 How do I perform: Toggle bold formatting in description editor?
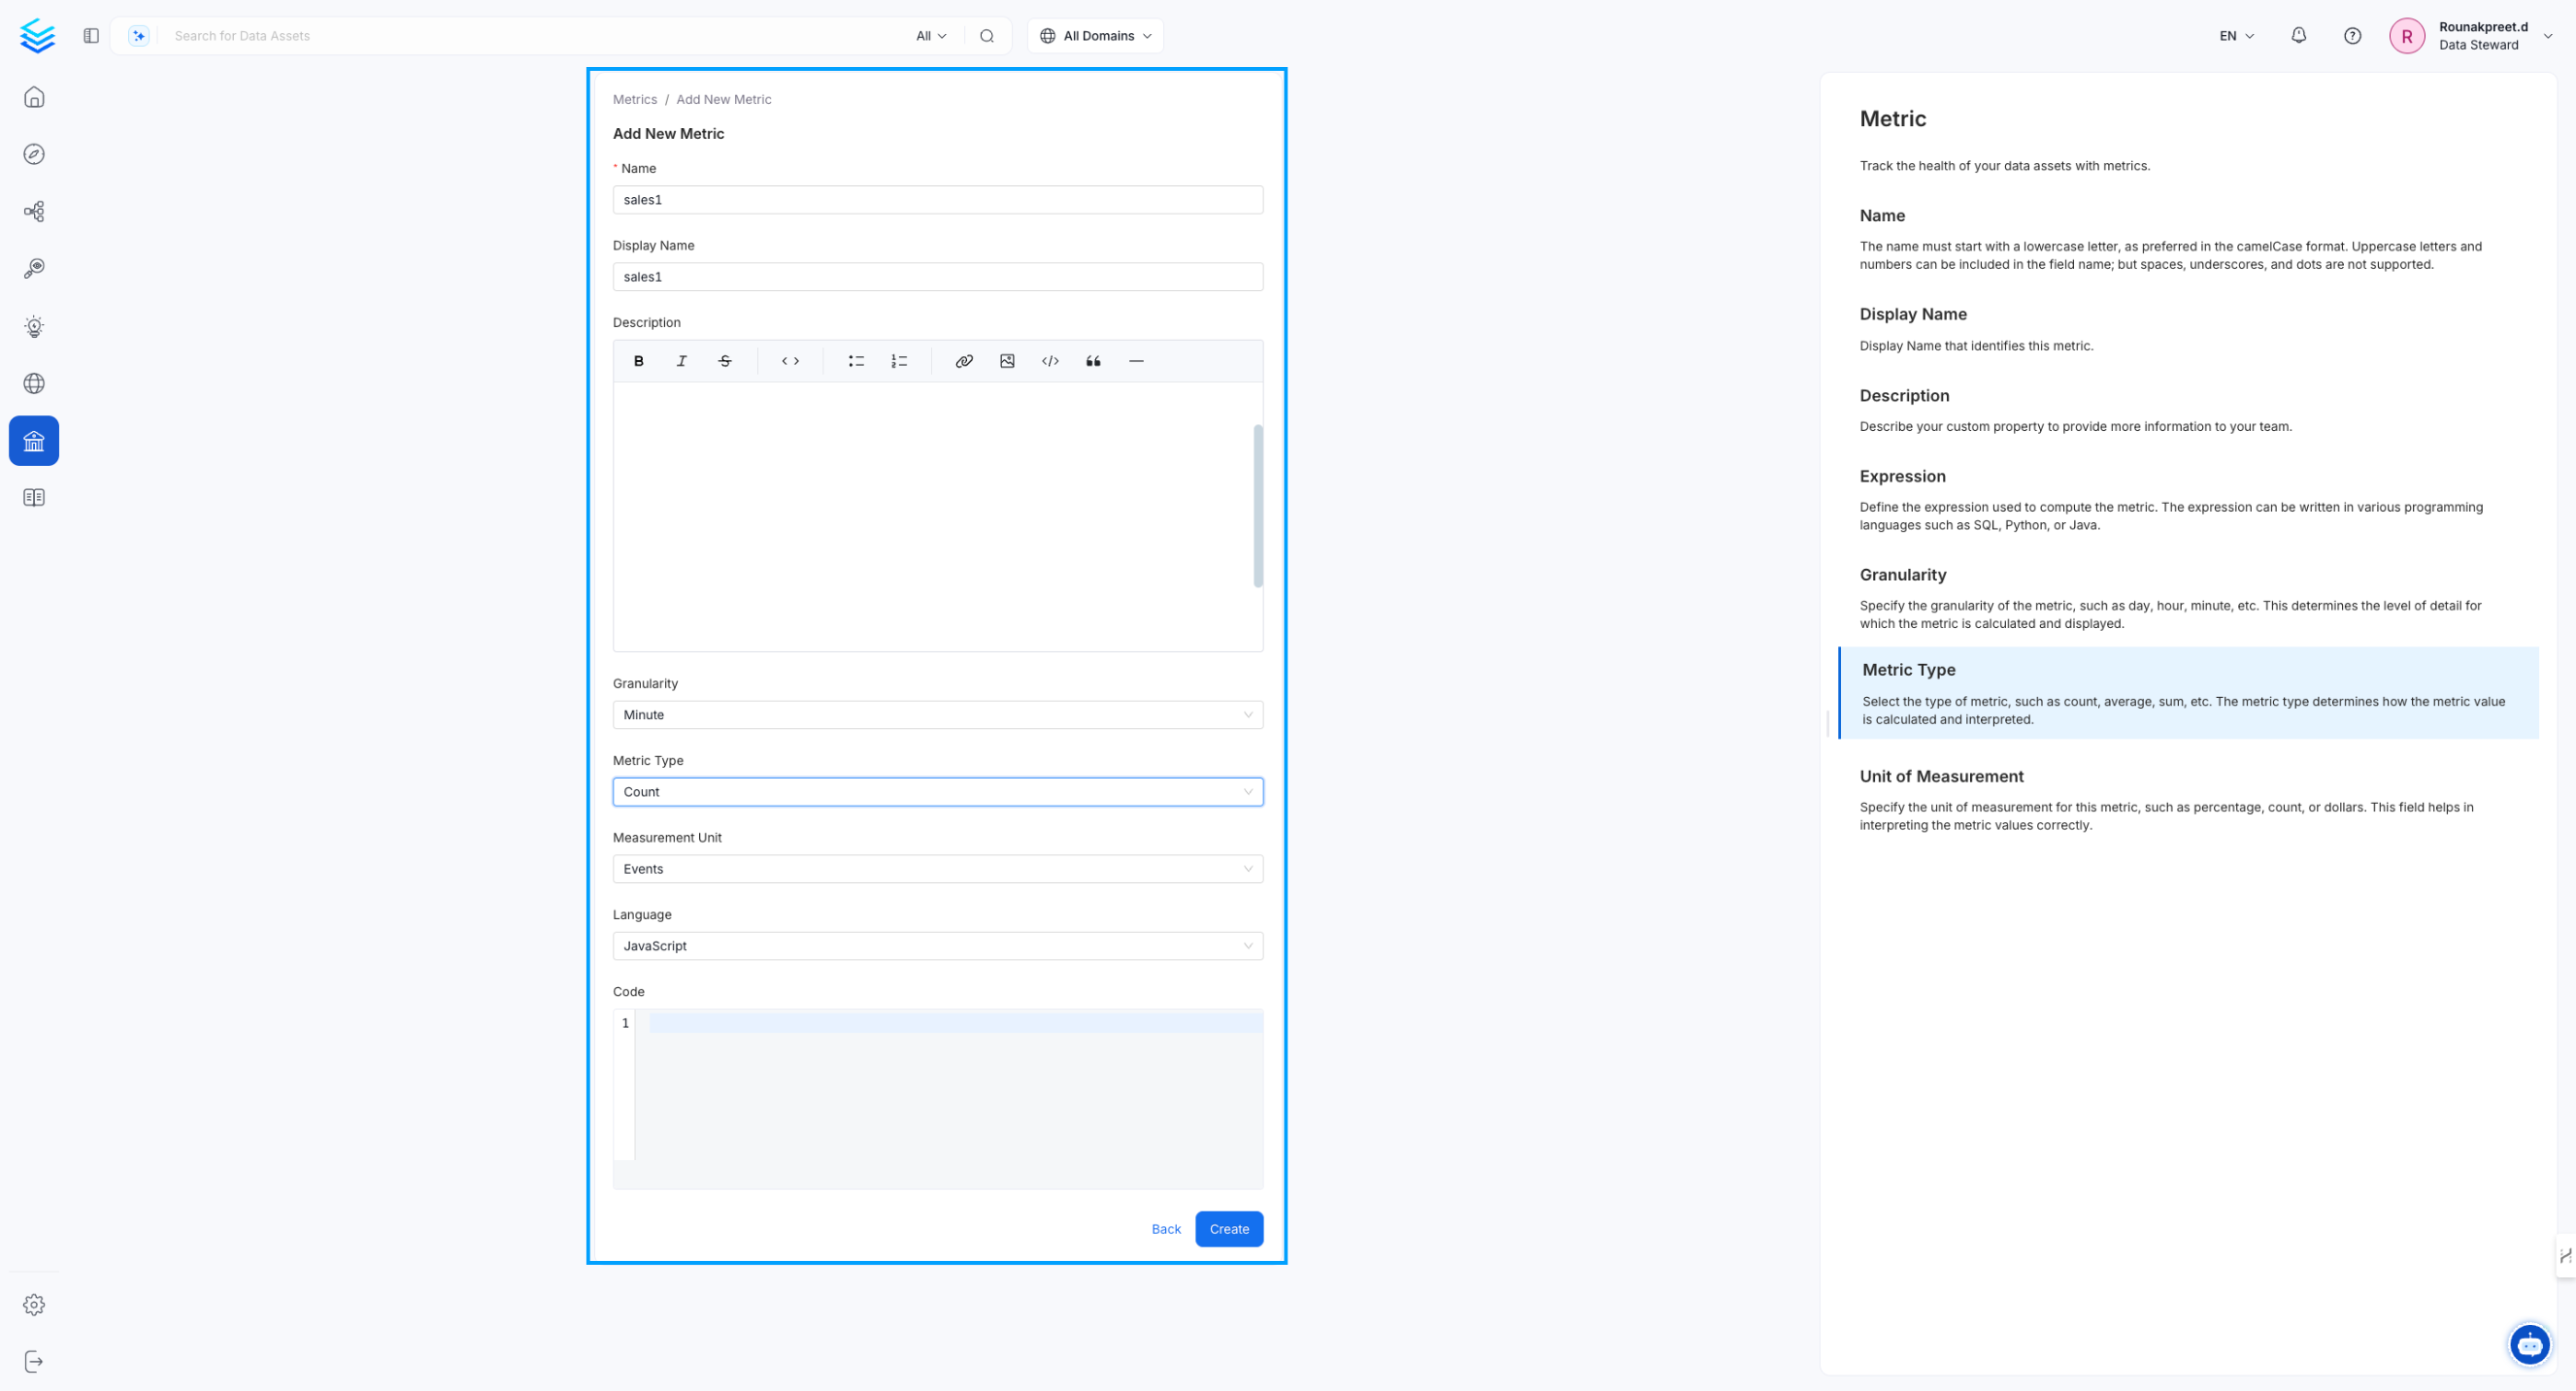pos(638,361)
